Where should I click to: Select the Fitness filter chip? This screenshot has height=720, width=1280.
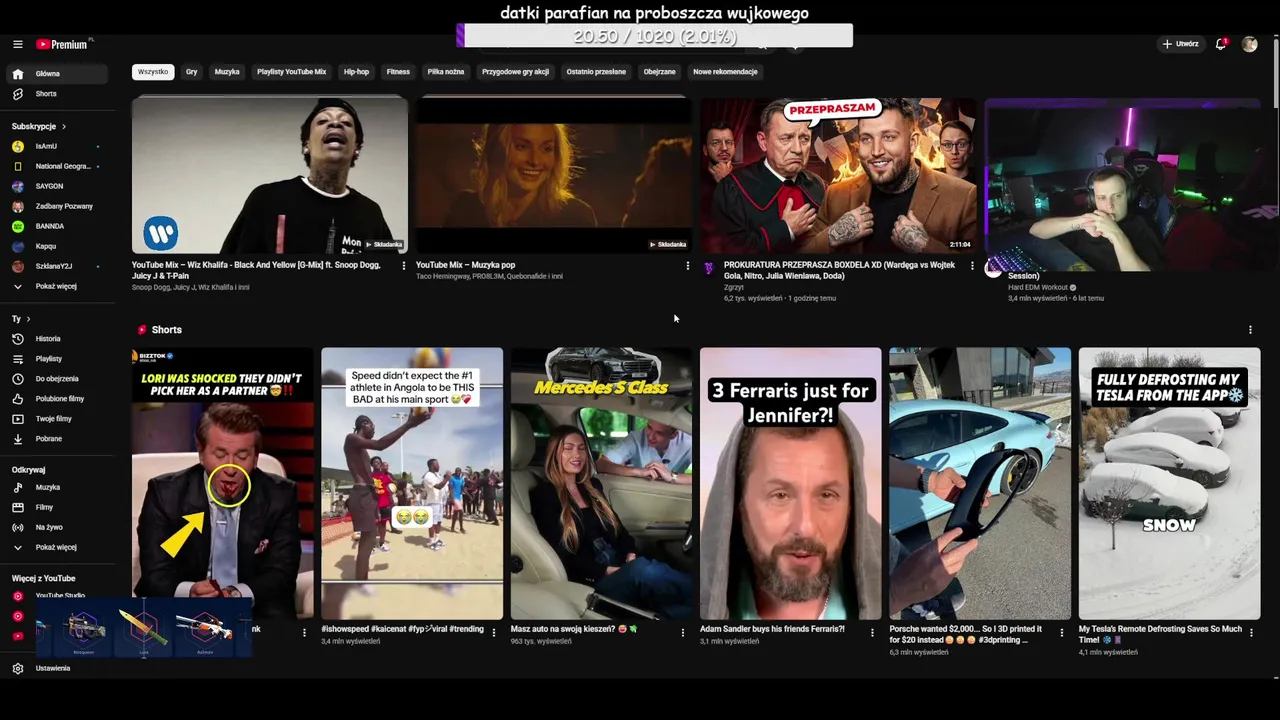click(x=398, y=72)
